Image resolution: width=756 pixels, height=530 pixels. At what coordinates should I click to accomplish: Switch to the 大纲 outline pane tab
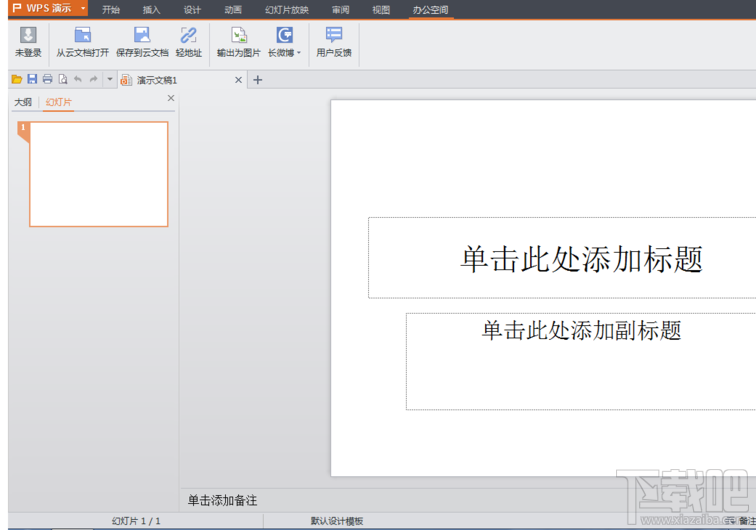coord(22,102)
